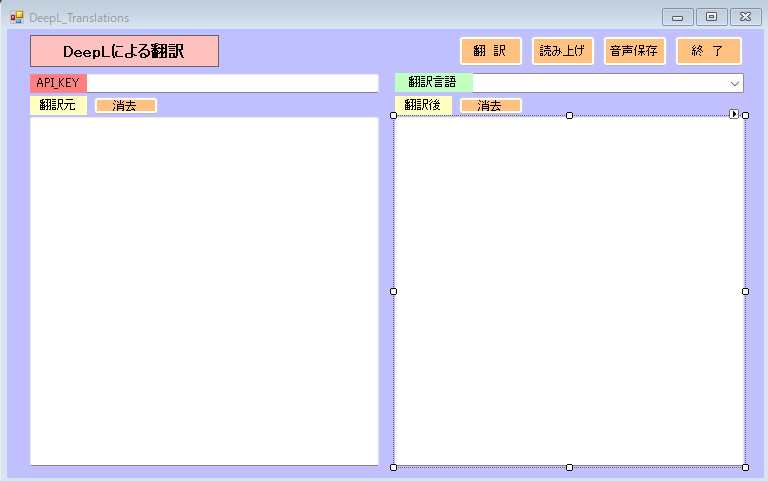Image resolution: width=768 pixels, height=481 pixels.
Task: Click the top-center resize handle of selected textbox
Action: pos(569,116)
